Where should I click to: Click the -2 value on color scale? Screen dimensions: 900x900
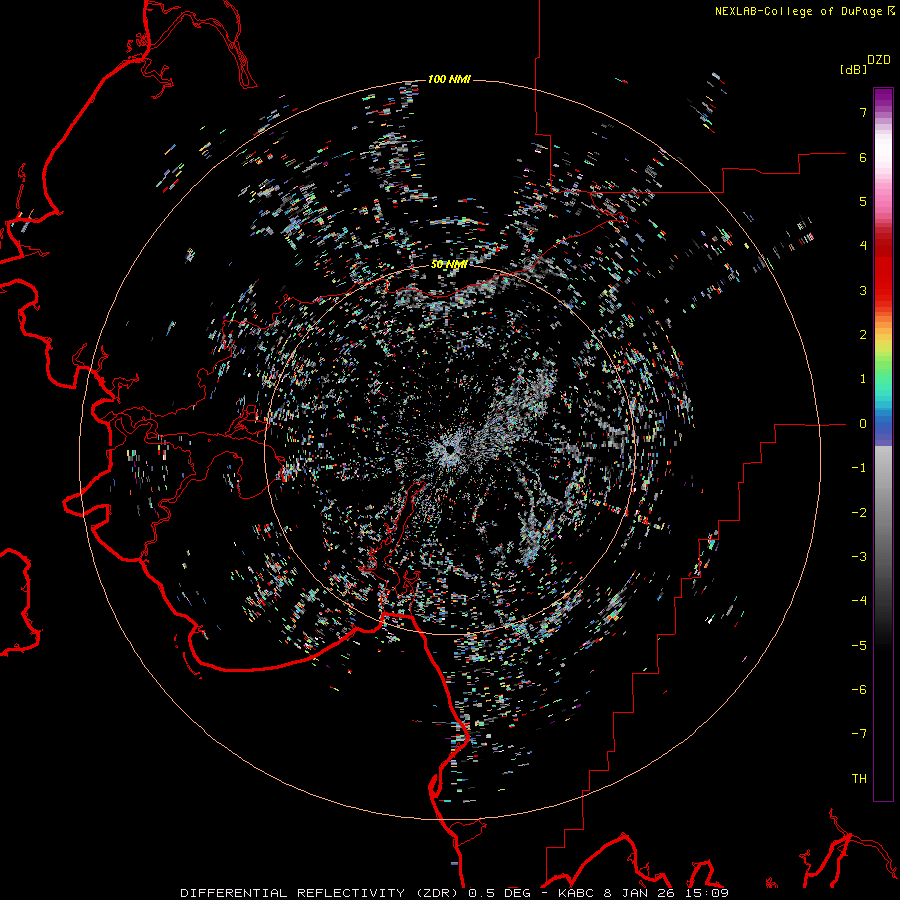click(x=859, y=513)
